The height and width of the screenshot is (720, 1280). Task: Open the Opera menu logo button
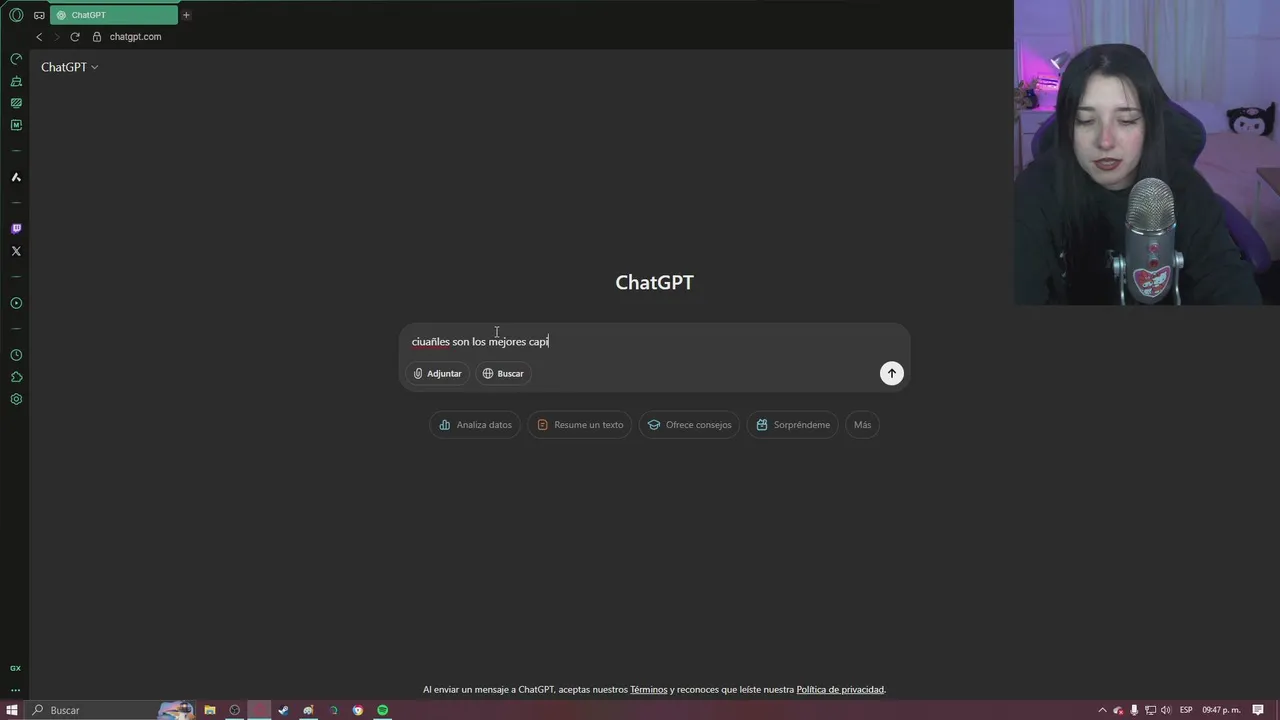[16, 15]
